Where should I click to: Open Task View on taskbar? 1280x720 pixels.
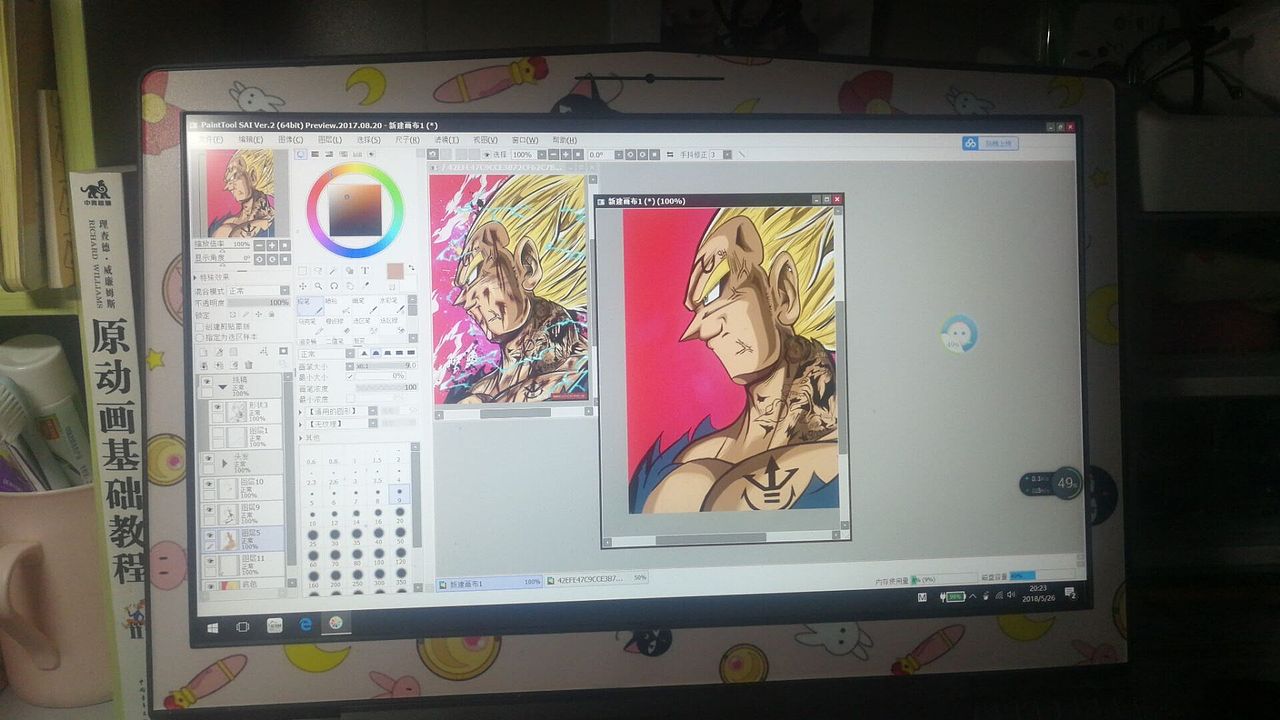point(242,627)
